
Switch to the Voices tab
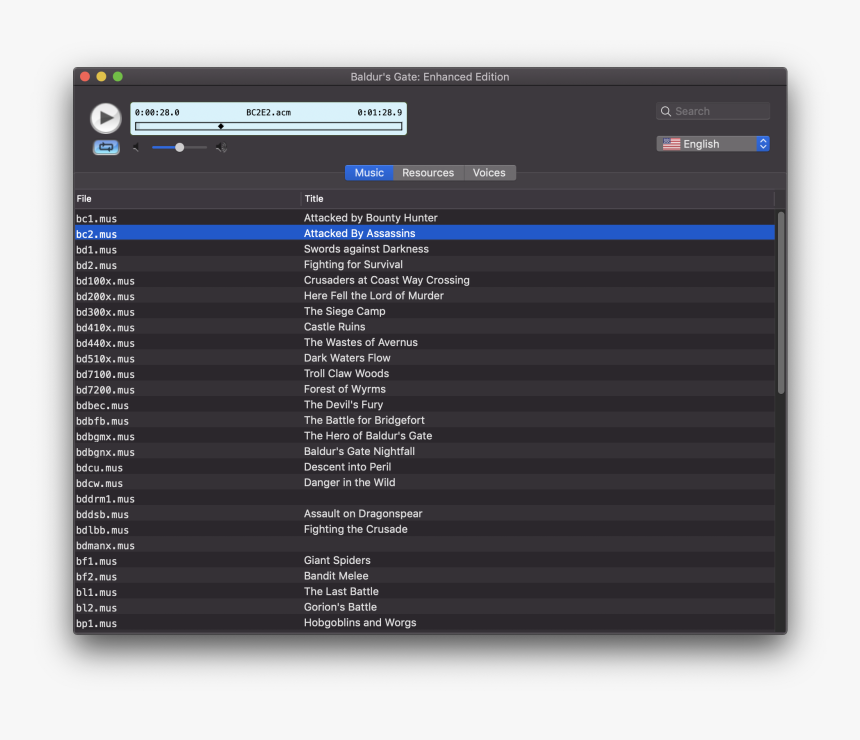click(489, 173)
